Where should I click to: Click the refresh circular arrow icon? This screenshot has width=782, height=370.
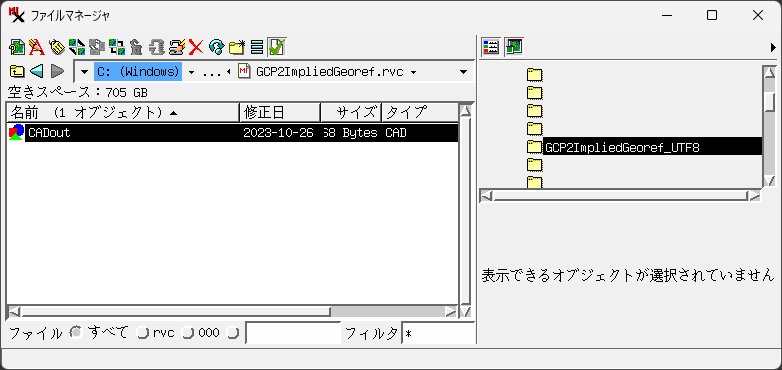[216, 47]
